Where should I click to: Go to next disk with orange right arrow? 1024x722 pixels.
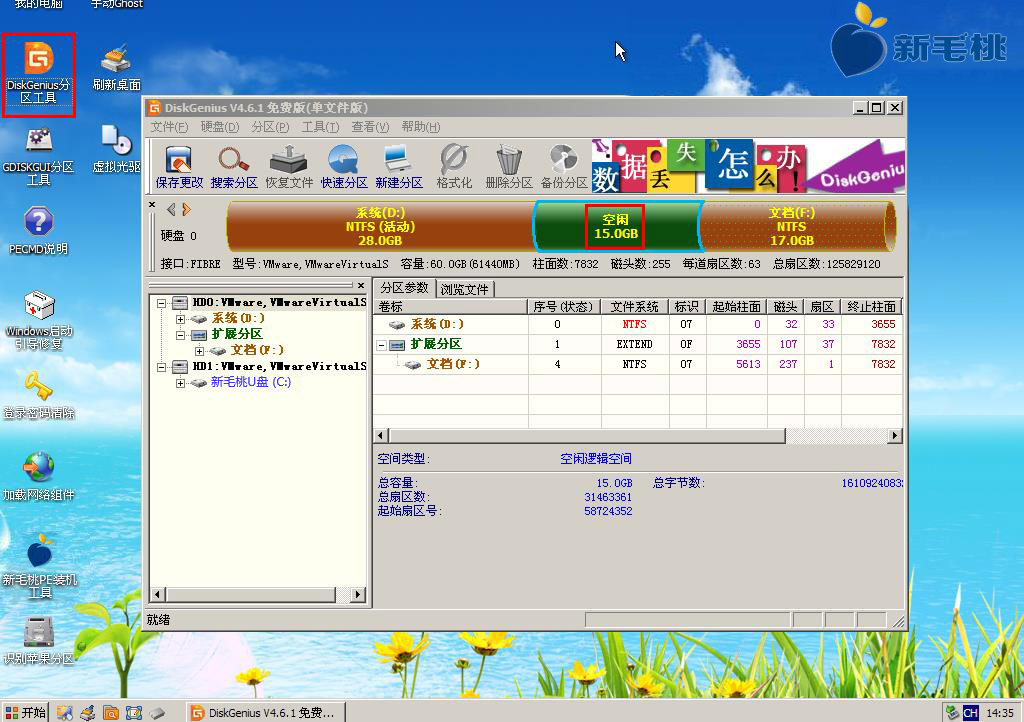187,210
